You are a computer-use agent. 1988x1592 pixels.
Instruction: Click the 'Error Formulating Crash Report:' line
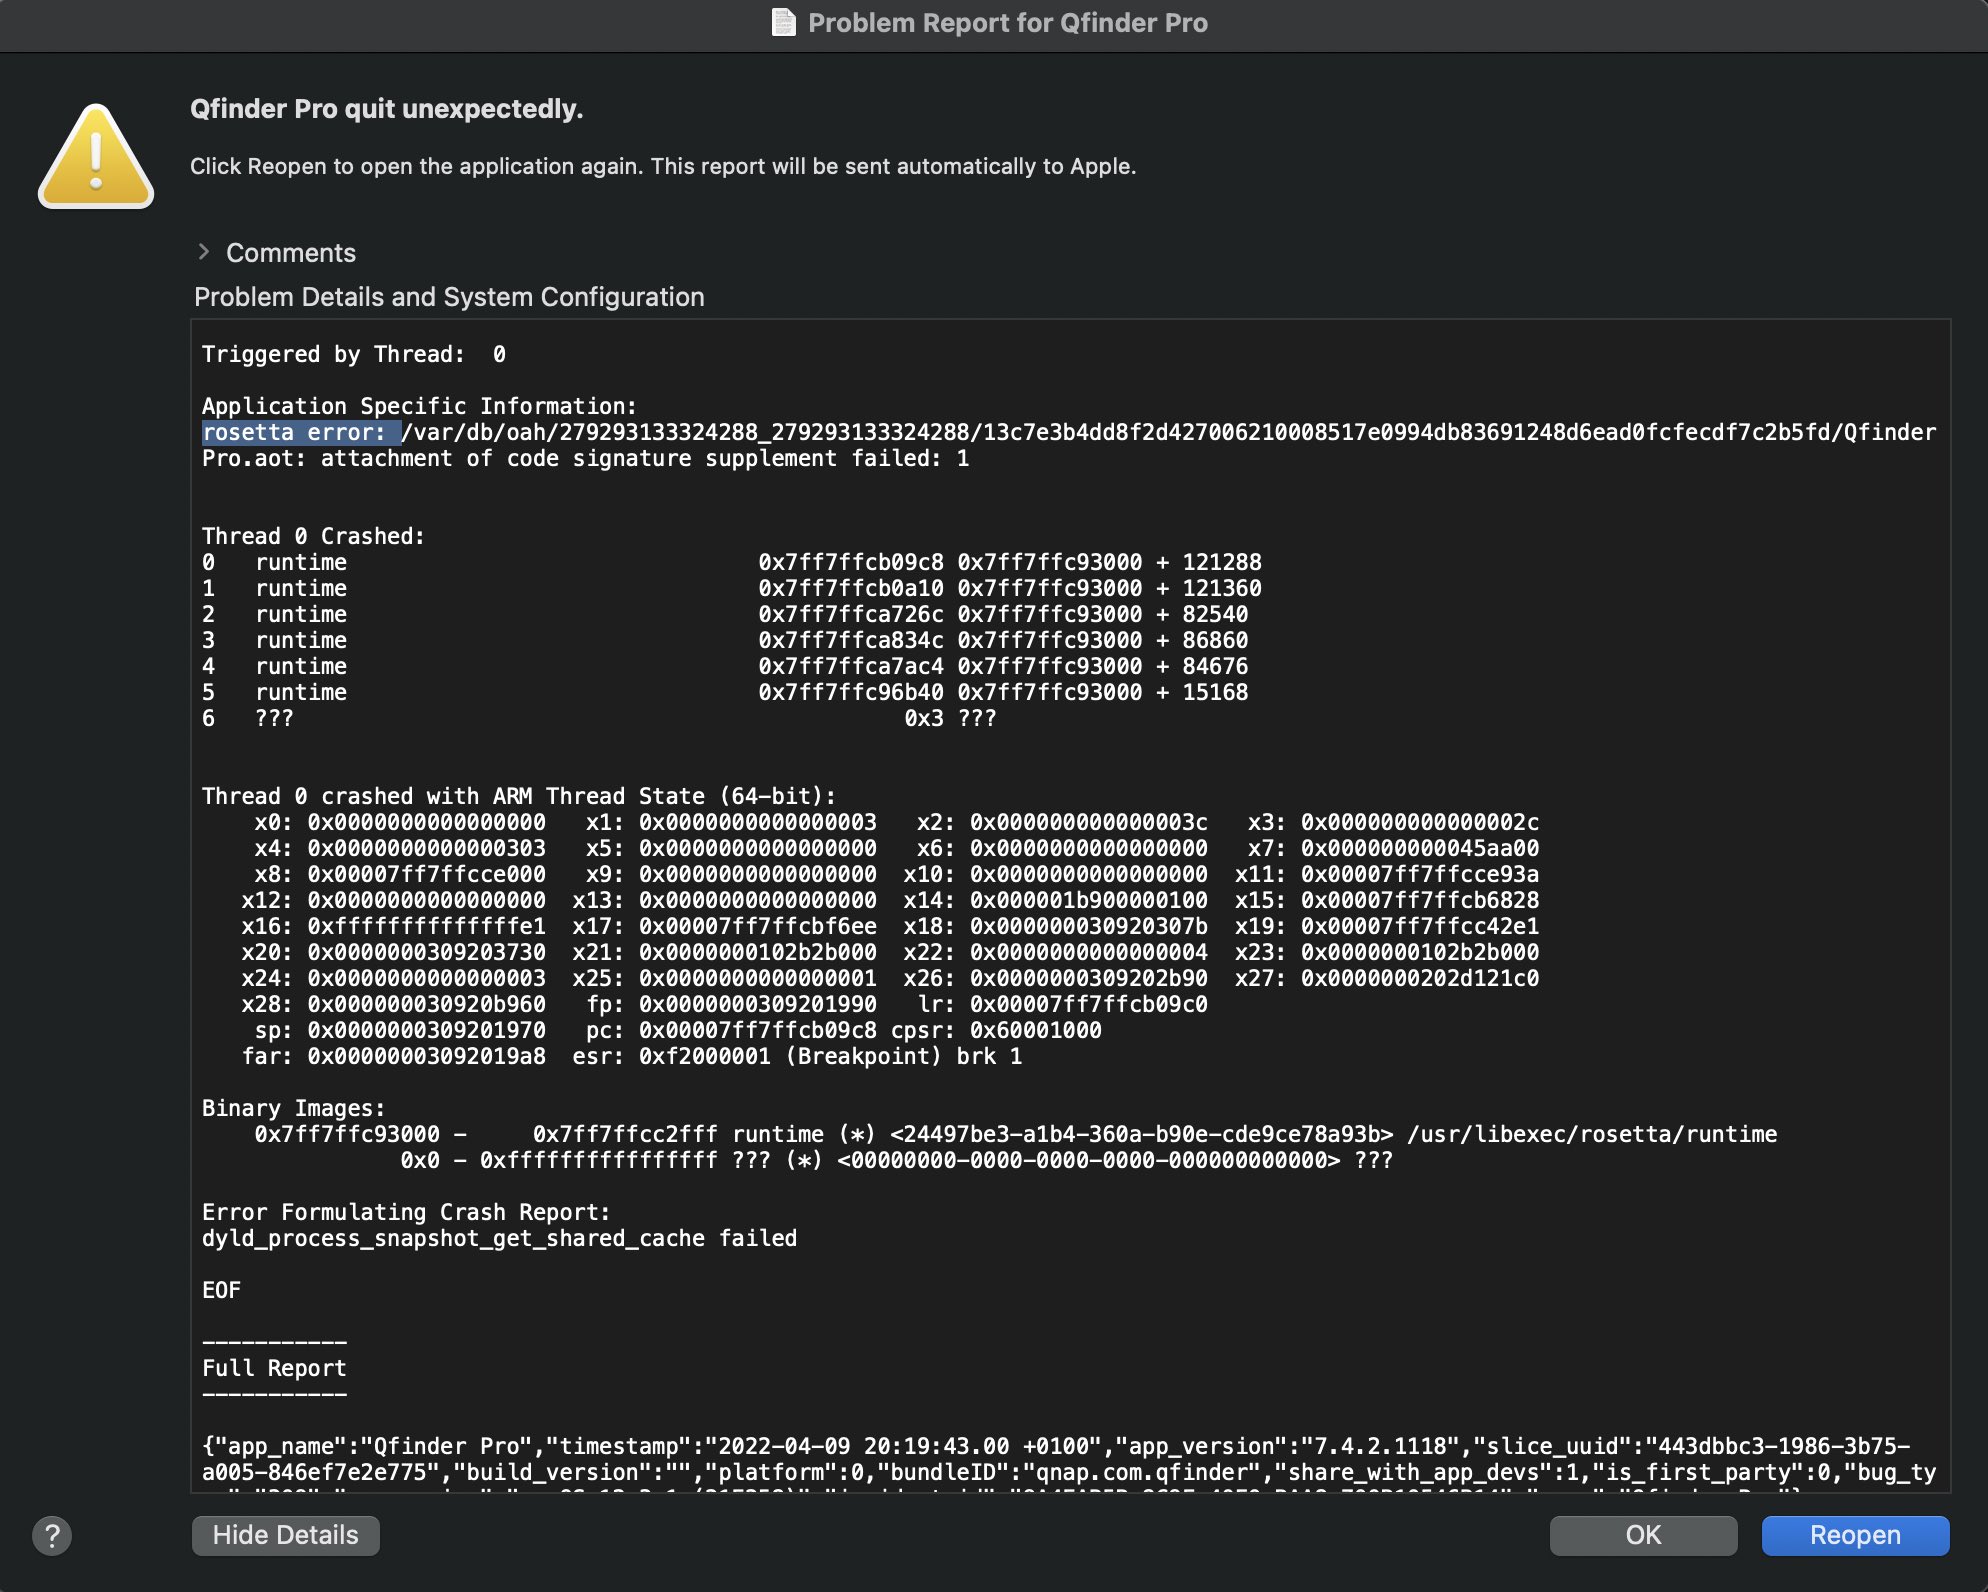pyautogui.click(x=405, y=1212)
